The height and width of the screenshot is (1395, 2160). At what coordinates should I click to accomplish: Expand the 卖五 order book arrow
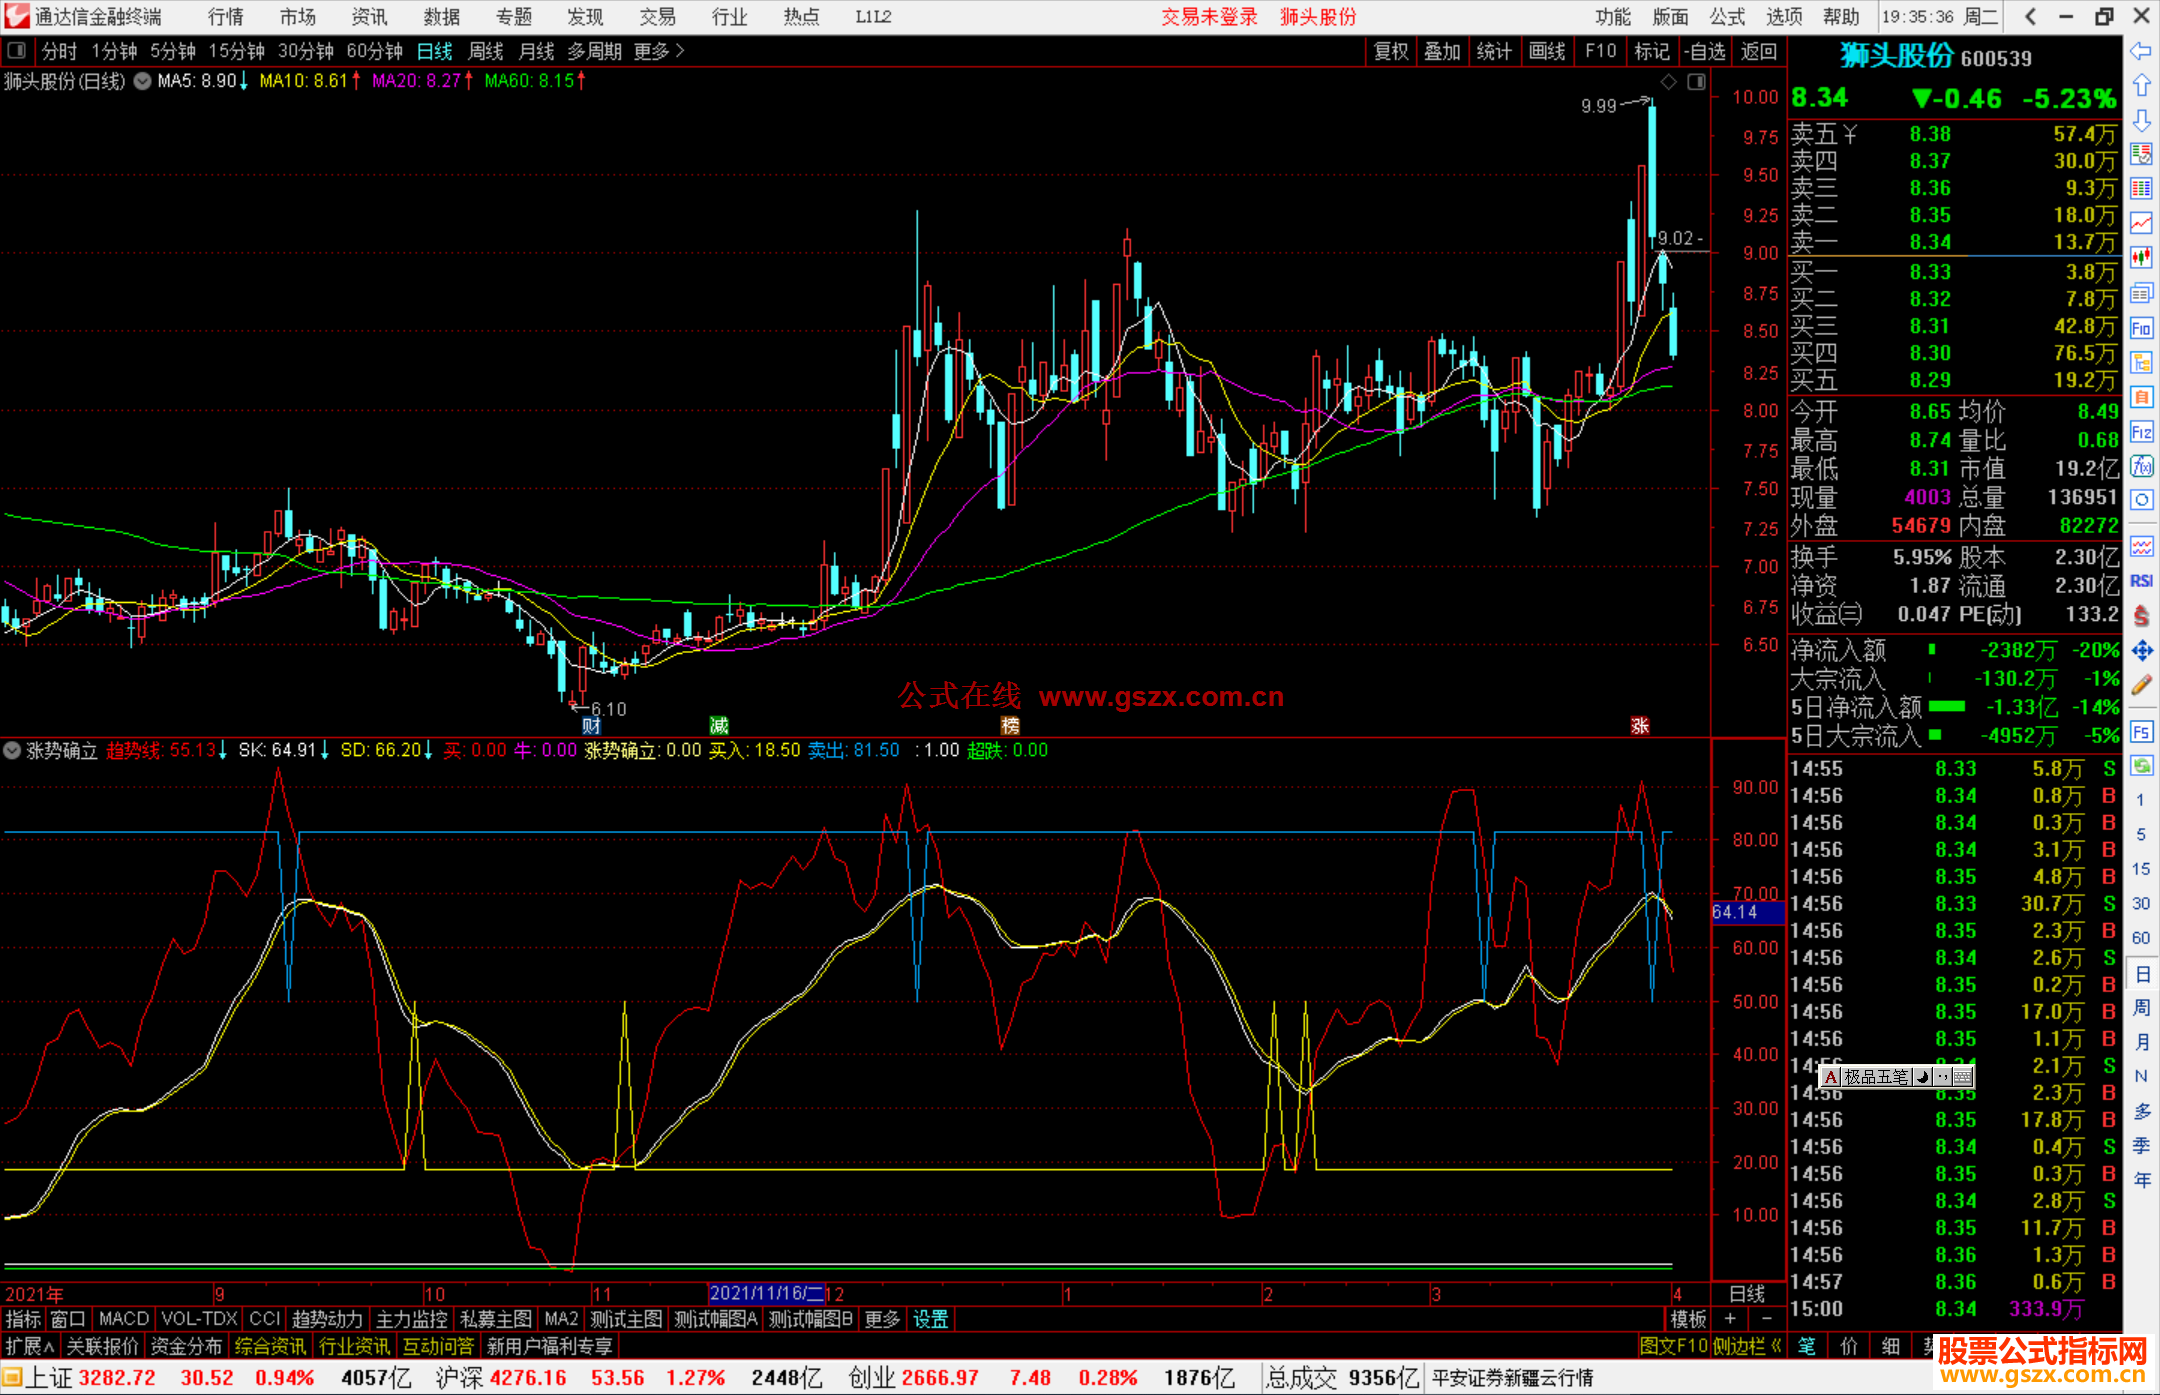pyautogui.click(x=1850, y=133)
